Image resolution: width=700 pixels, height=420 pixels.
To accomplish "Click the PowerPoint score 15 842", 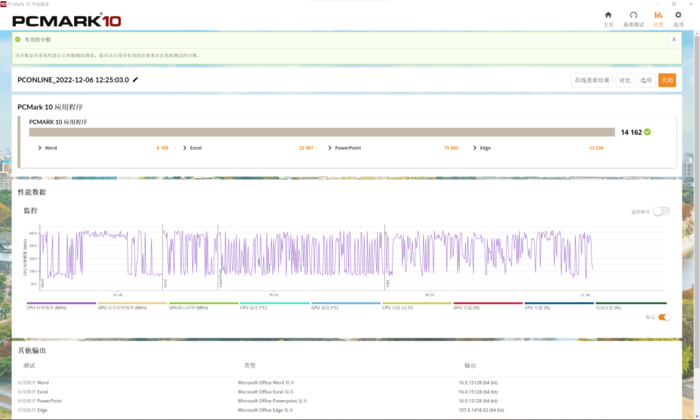I will [x=451, y=148].
